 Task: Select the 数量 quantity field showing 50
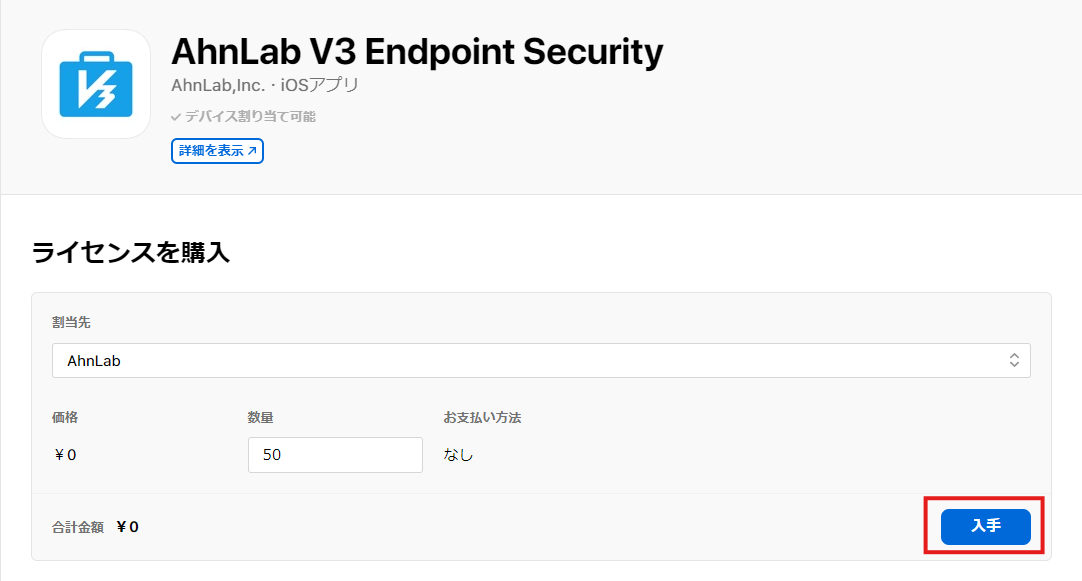(335, 454)
